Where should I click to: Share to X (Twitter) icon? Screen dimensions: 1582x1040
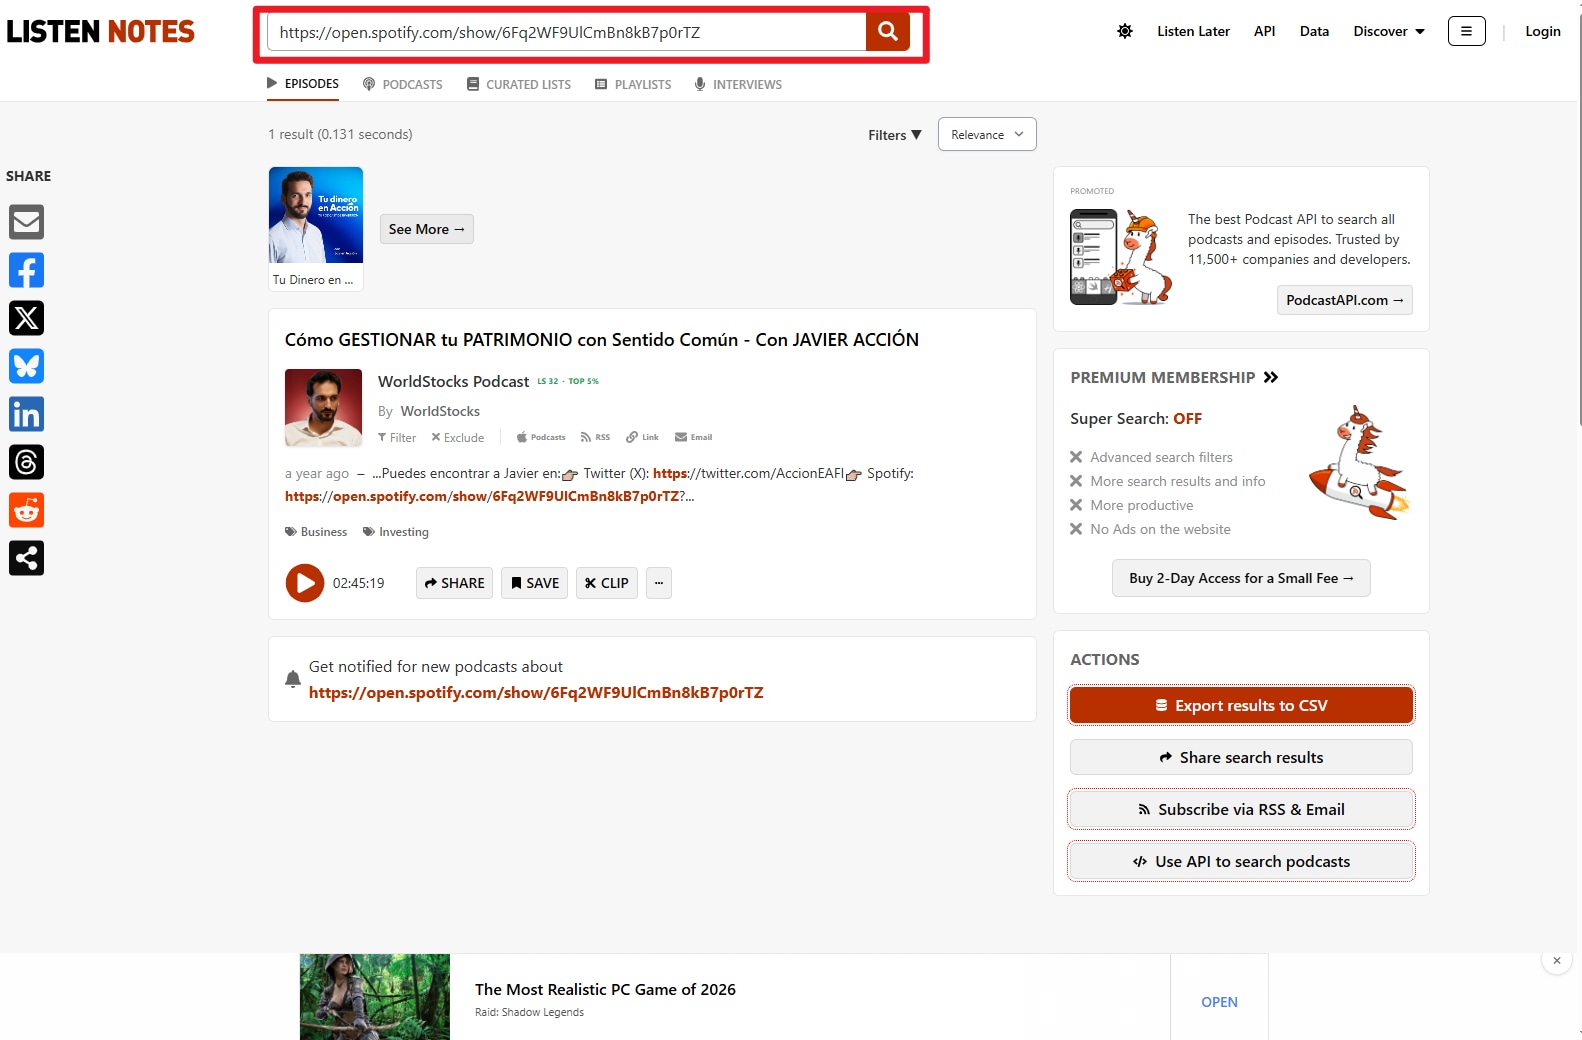27,318
